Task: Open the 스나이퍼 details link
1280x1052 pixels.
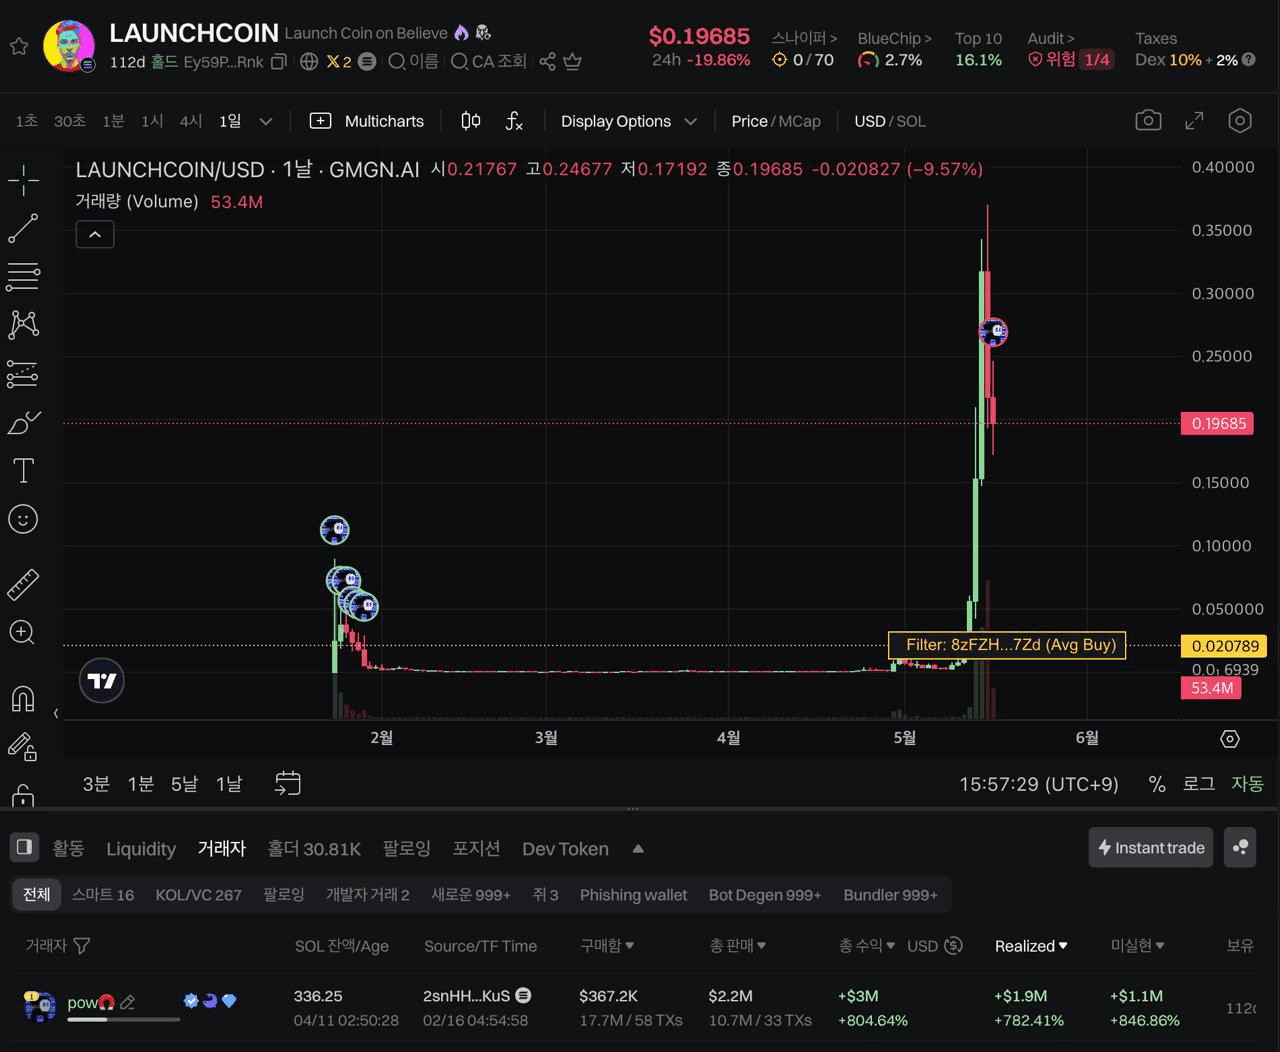Action: [x=804, y=38]
